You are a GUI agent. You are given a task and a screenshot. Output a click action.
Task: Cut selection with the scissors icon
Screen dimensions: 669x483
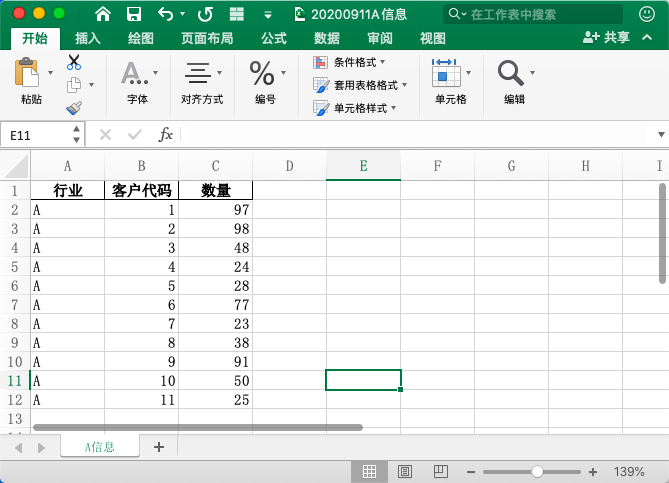coord(74,62)
